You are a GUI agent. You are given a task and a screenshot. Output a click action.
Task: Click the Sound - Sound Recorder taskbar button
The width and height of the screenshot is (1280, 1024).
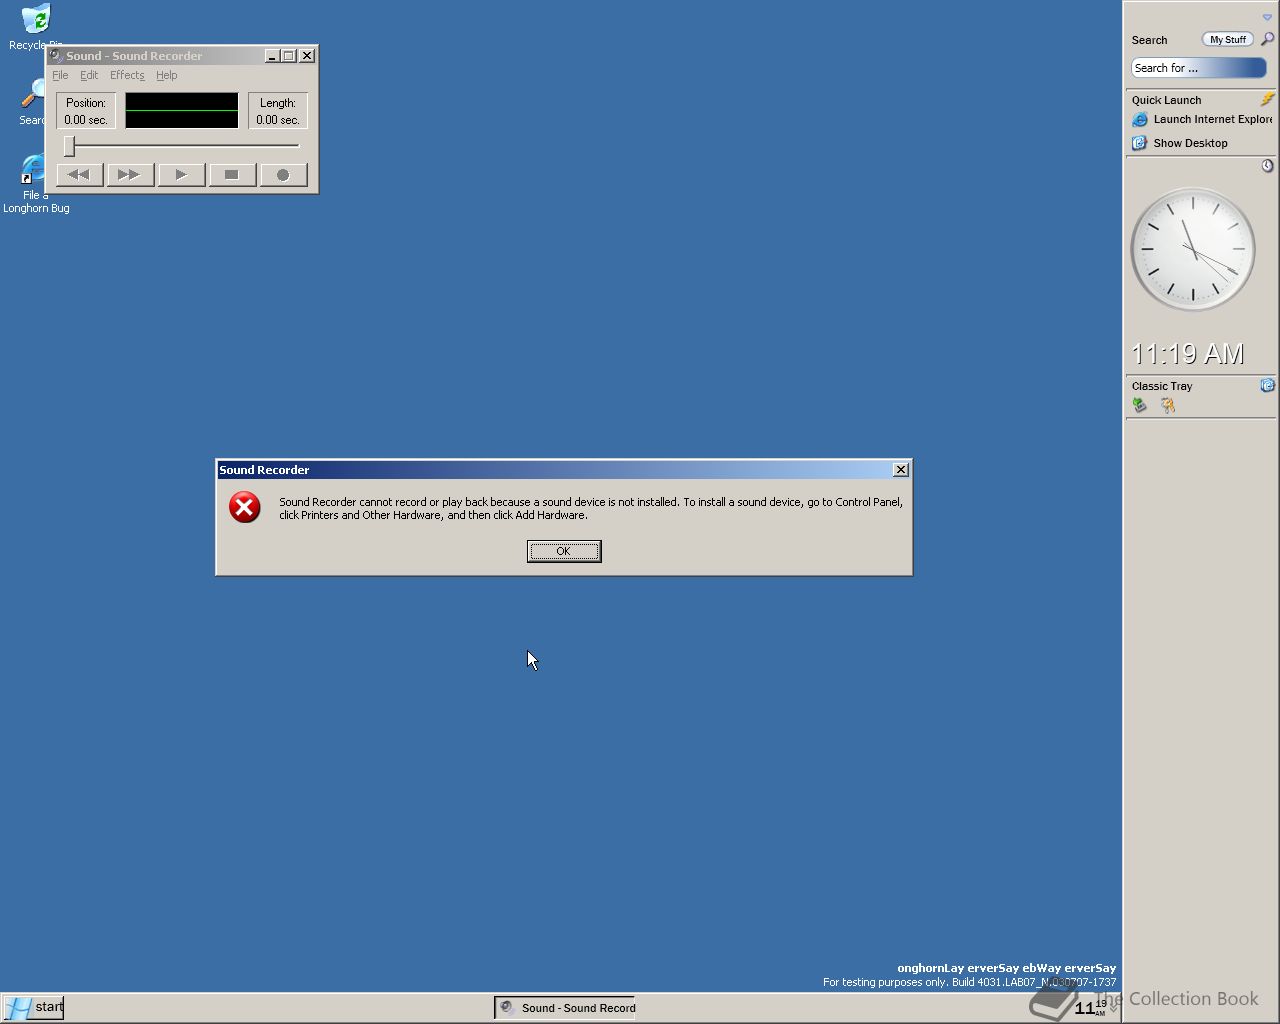click(566, 1007)
